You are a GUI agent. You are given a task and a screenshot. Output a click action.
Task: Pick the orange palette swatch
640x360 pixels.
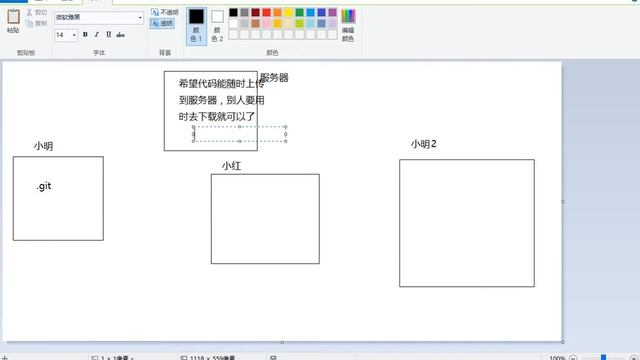[x=278, y=13]
